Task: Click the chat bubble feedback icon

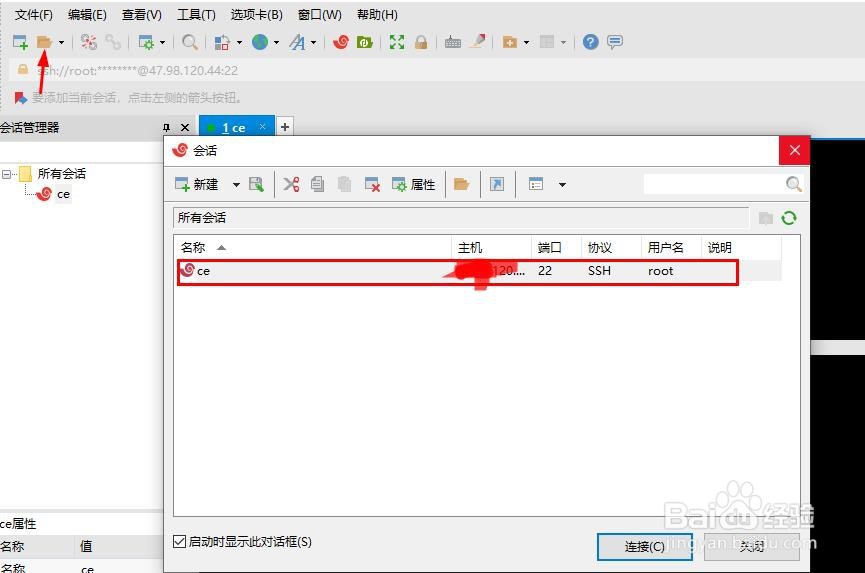Action: [x=615, y=42]
